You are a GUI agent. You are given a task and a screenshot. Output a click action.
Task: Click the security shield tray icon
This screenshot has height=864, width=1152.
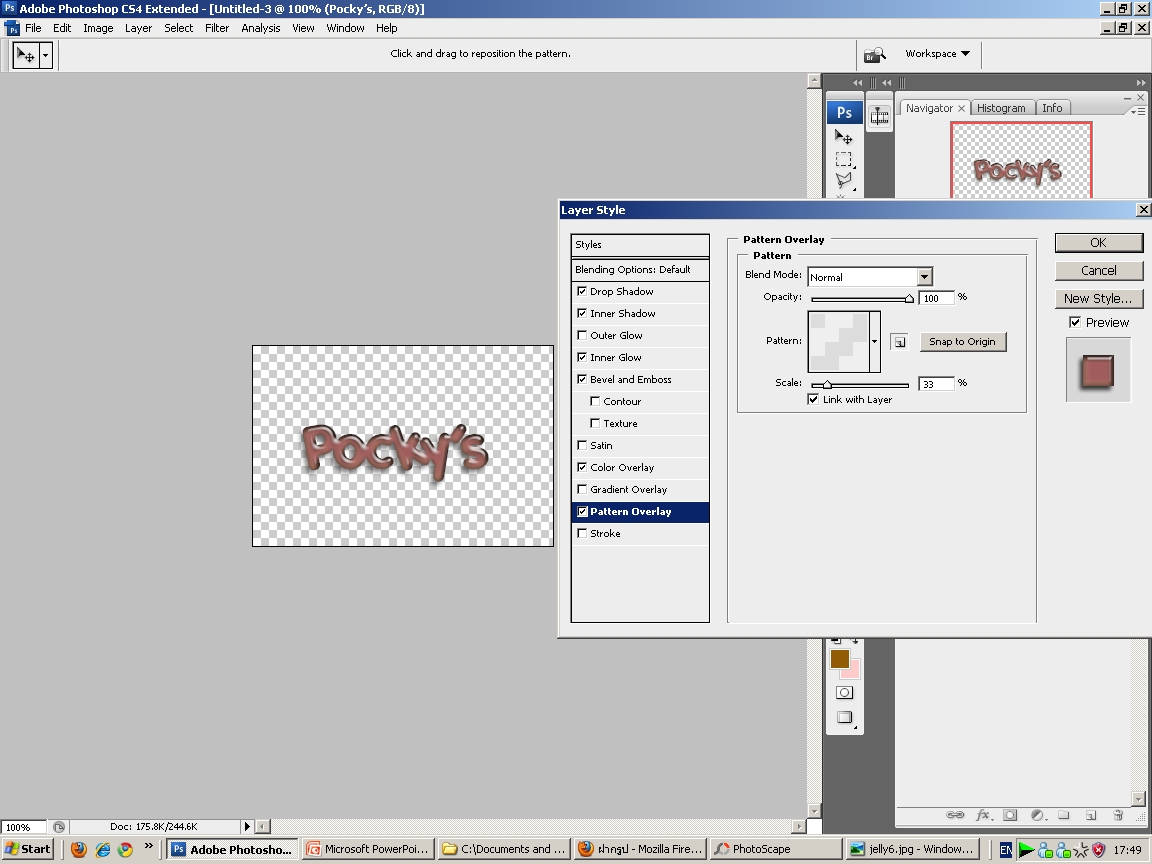[x=1098, y=850]
